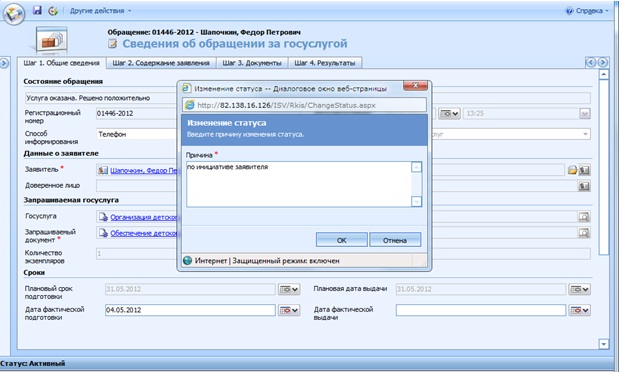Click main form scroll up arrow
Viewport: 620px width, 374px height.
pyautogui.click(x=603, y=74)
